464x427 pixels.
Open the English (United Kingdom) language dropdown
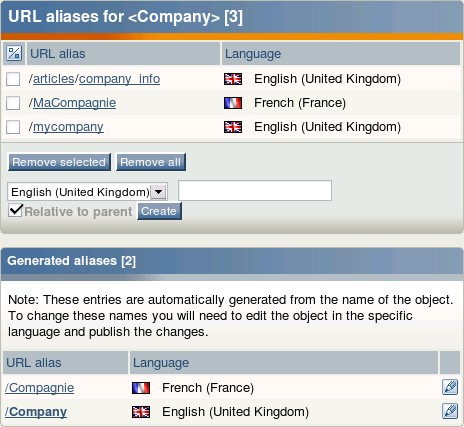click(87, 192)
